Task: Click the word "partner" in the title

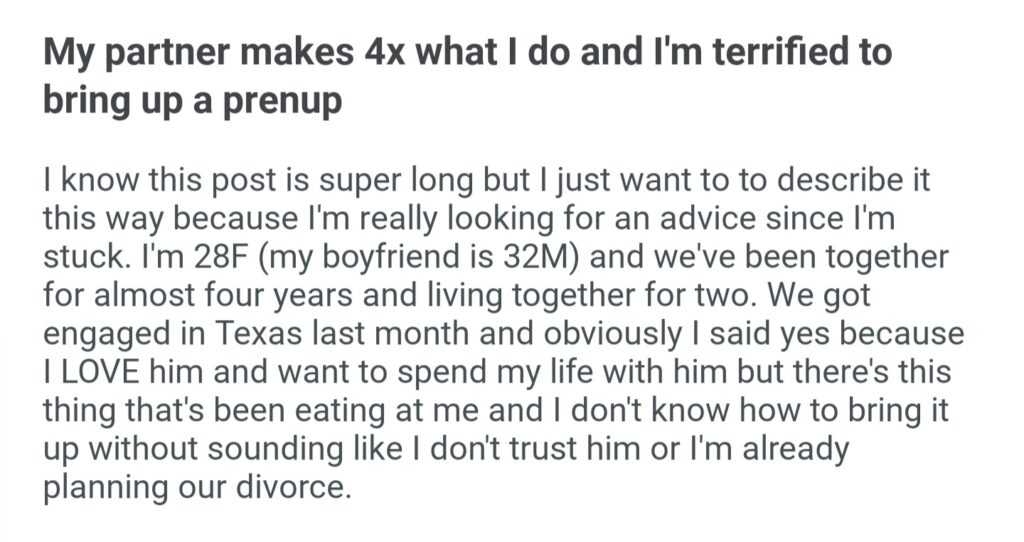Action: pos(173,51)
